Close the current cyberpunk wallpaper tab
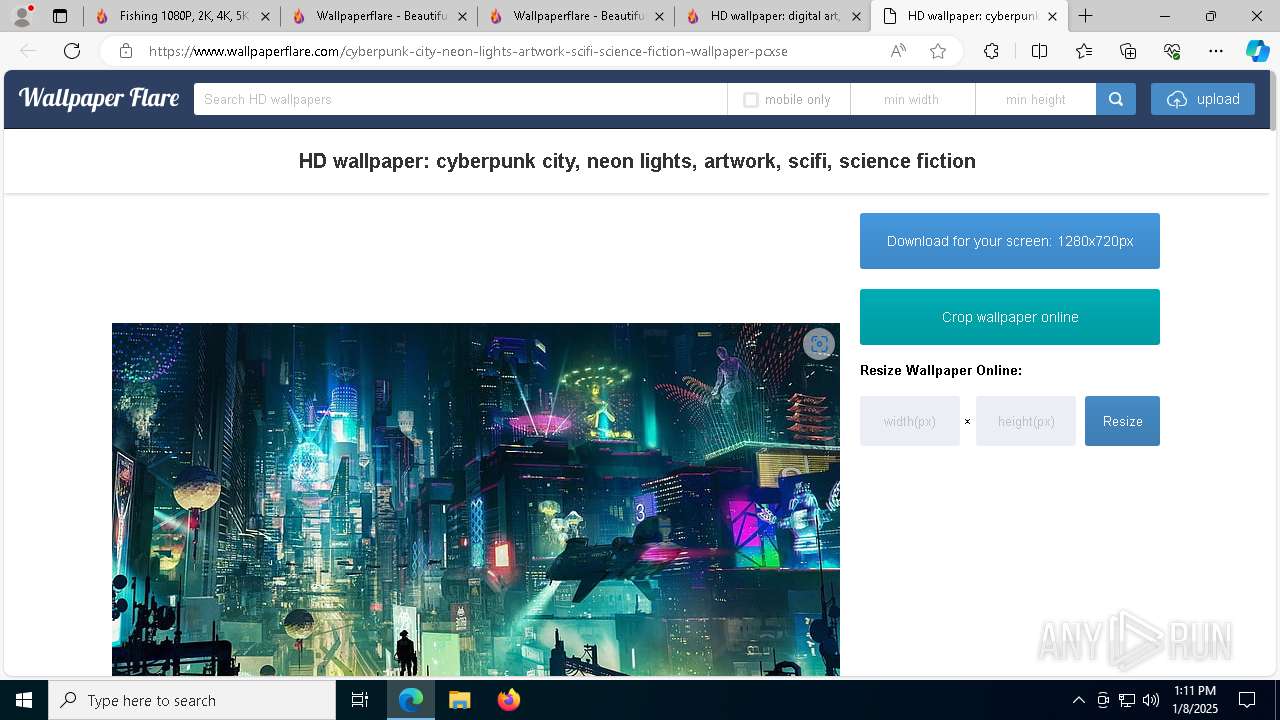This screenshot has width=1280, height=720. pos(1052,16)
